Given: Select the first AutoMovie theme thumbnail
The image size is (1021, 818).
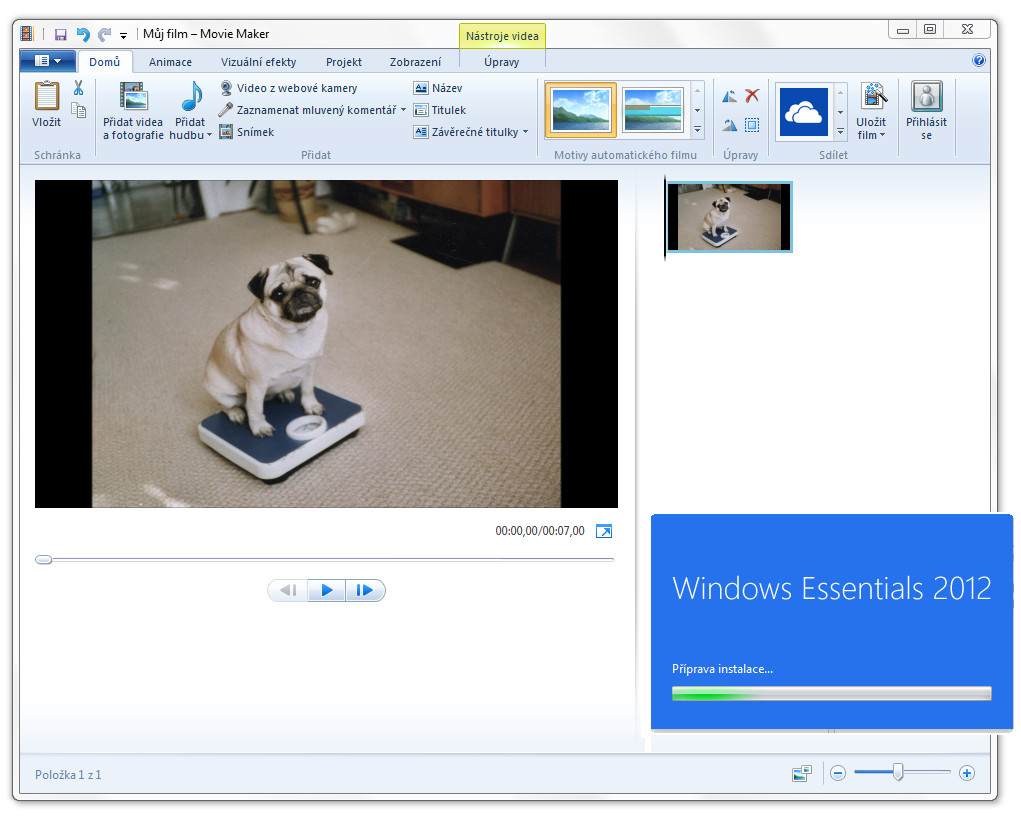Looking at the screenshot, I should (581, 110).
